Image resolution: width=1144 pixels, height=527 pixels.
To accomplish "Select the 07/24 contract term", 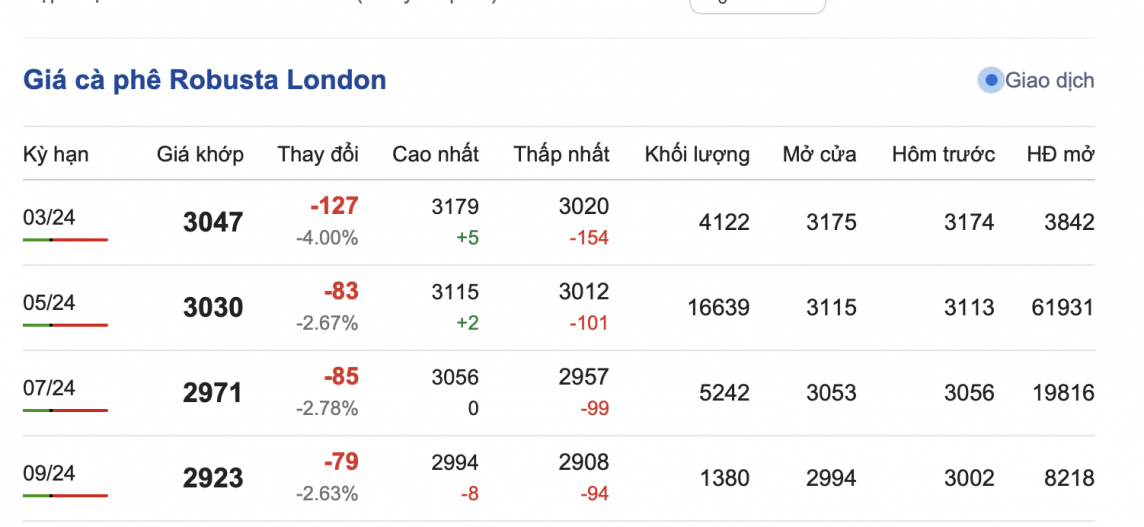I will (49, 387).
